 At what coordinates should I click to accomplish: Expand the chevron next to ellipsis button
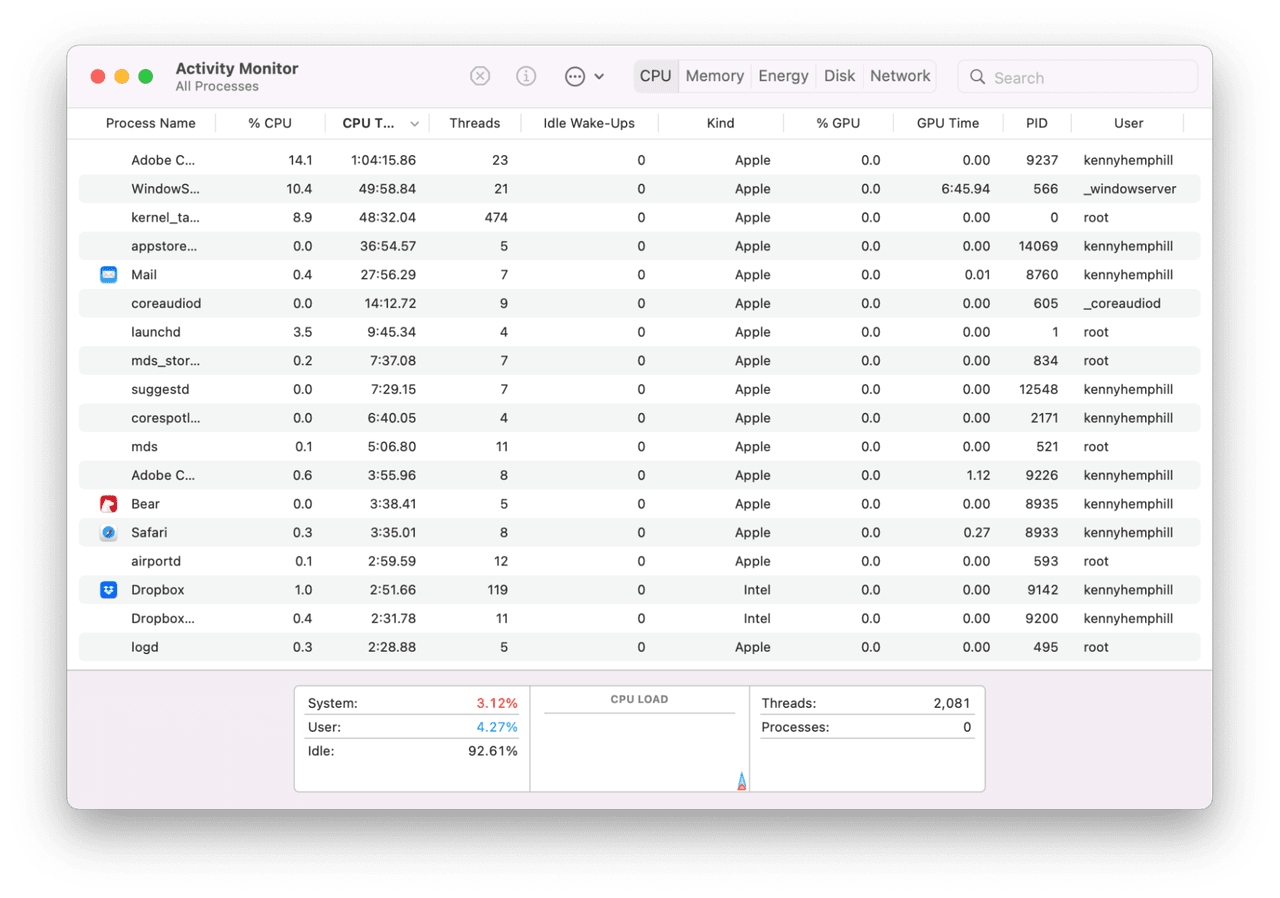[x=599, y=77]
